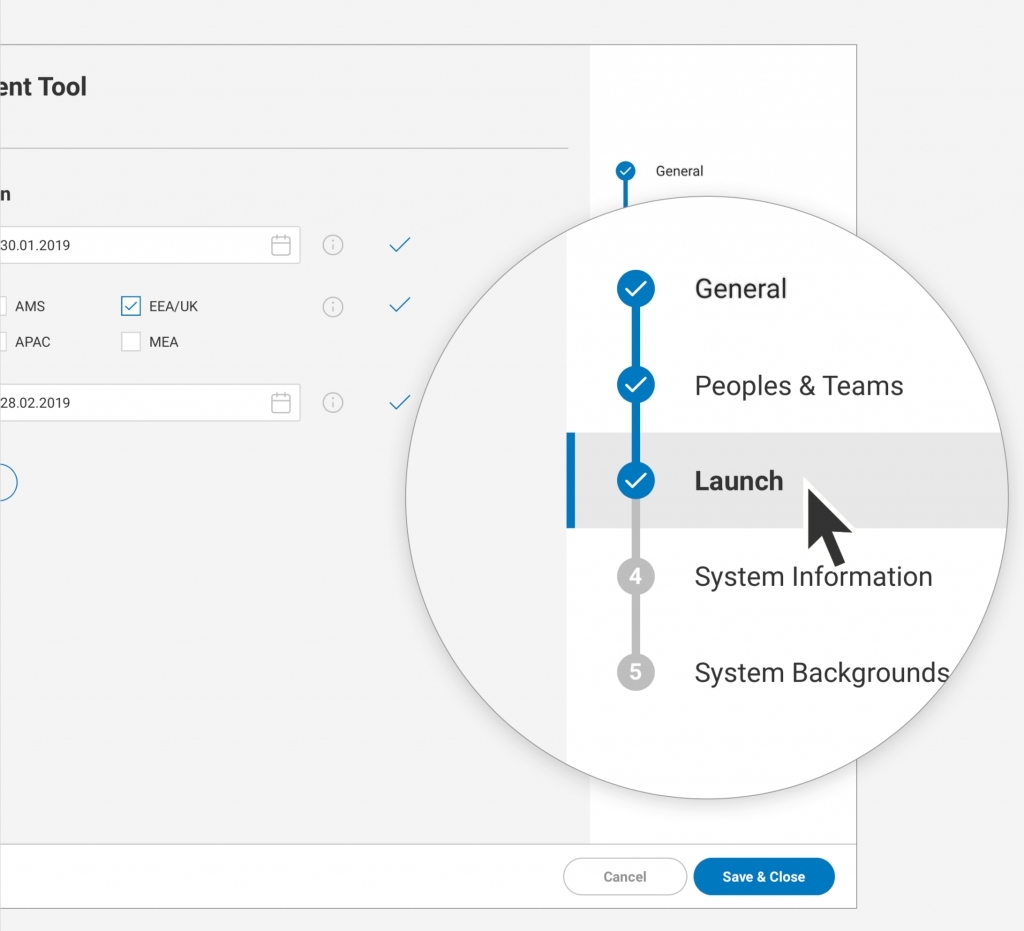Click step 5 numbered circle

tap(635, 672)
